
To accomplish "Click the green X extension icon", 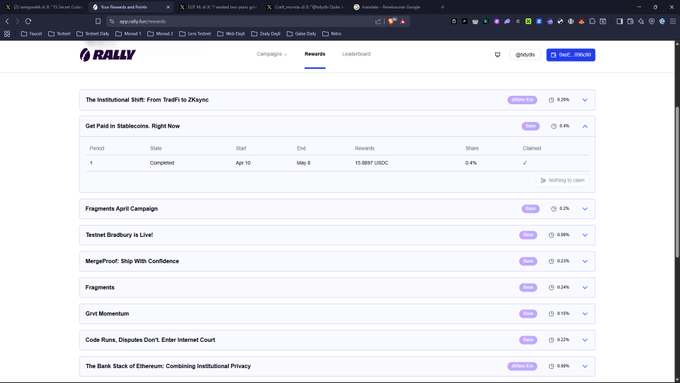I will coord(528,21).
